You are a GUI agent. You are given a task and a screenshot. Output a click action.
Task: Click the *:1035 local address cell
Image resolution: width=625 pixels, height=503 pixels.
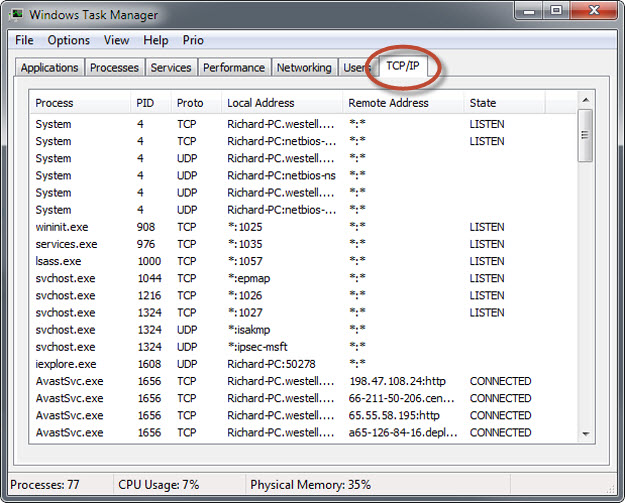pyautogui.click(x=245, y=244)
